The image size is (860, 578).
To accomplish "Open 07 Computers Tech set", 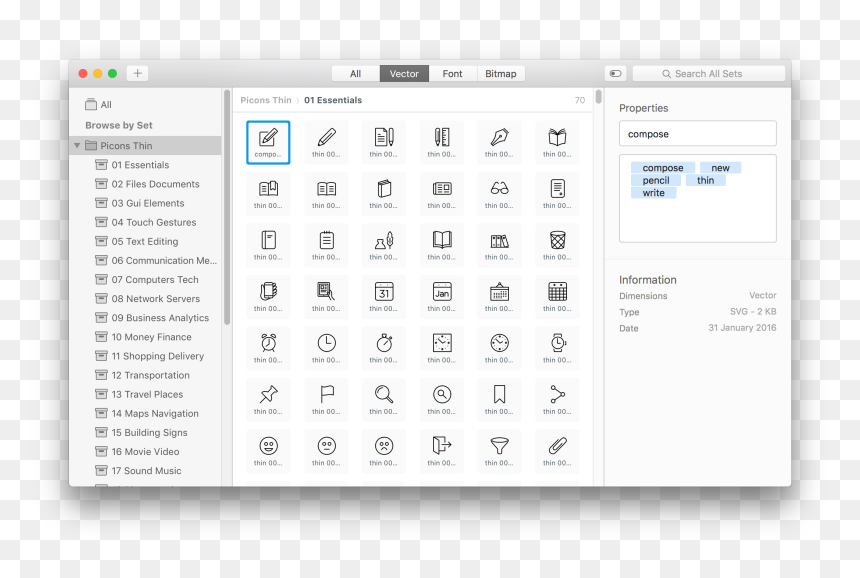I will [x=145, y=280].
